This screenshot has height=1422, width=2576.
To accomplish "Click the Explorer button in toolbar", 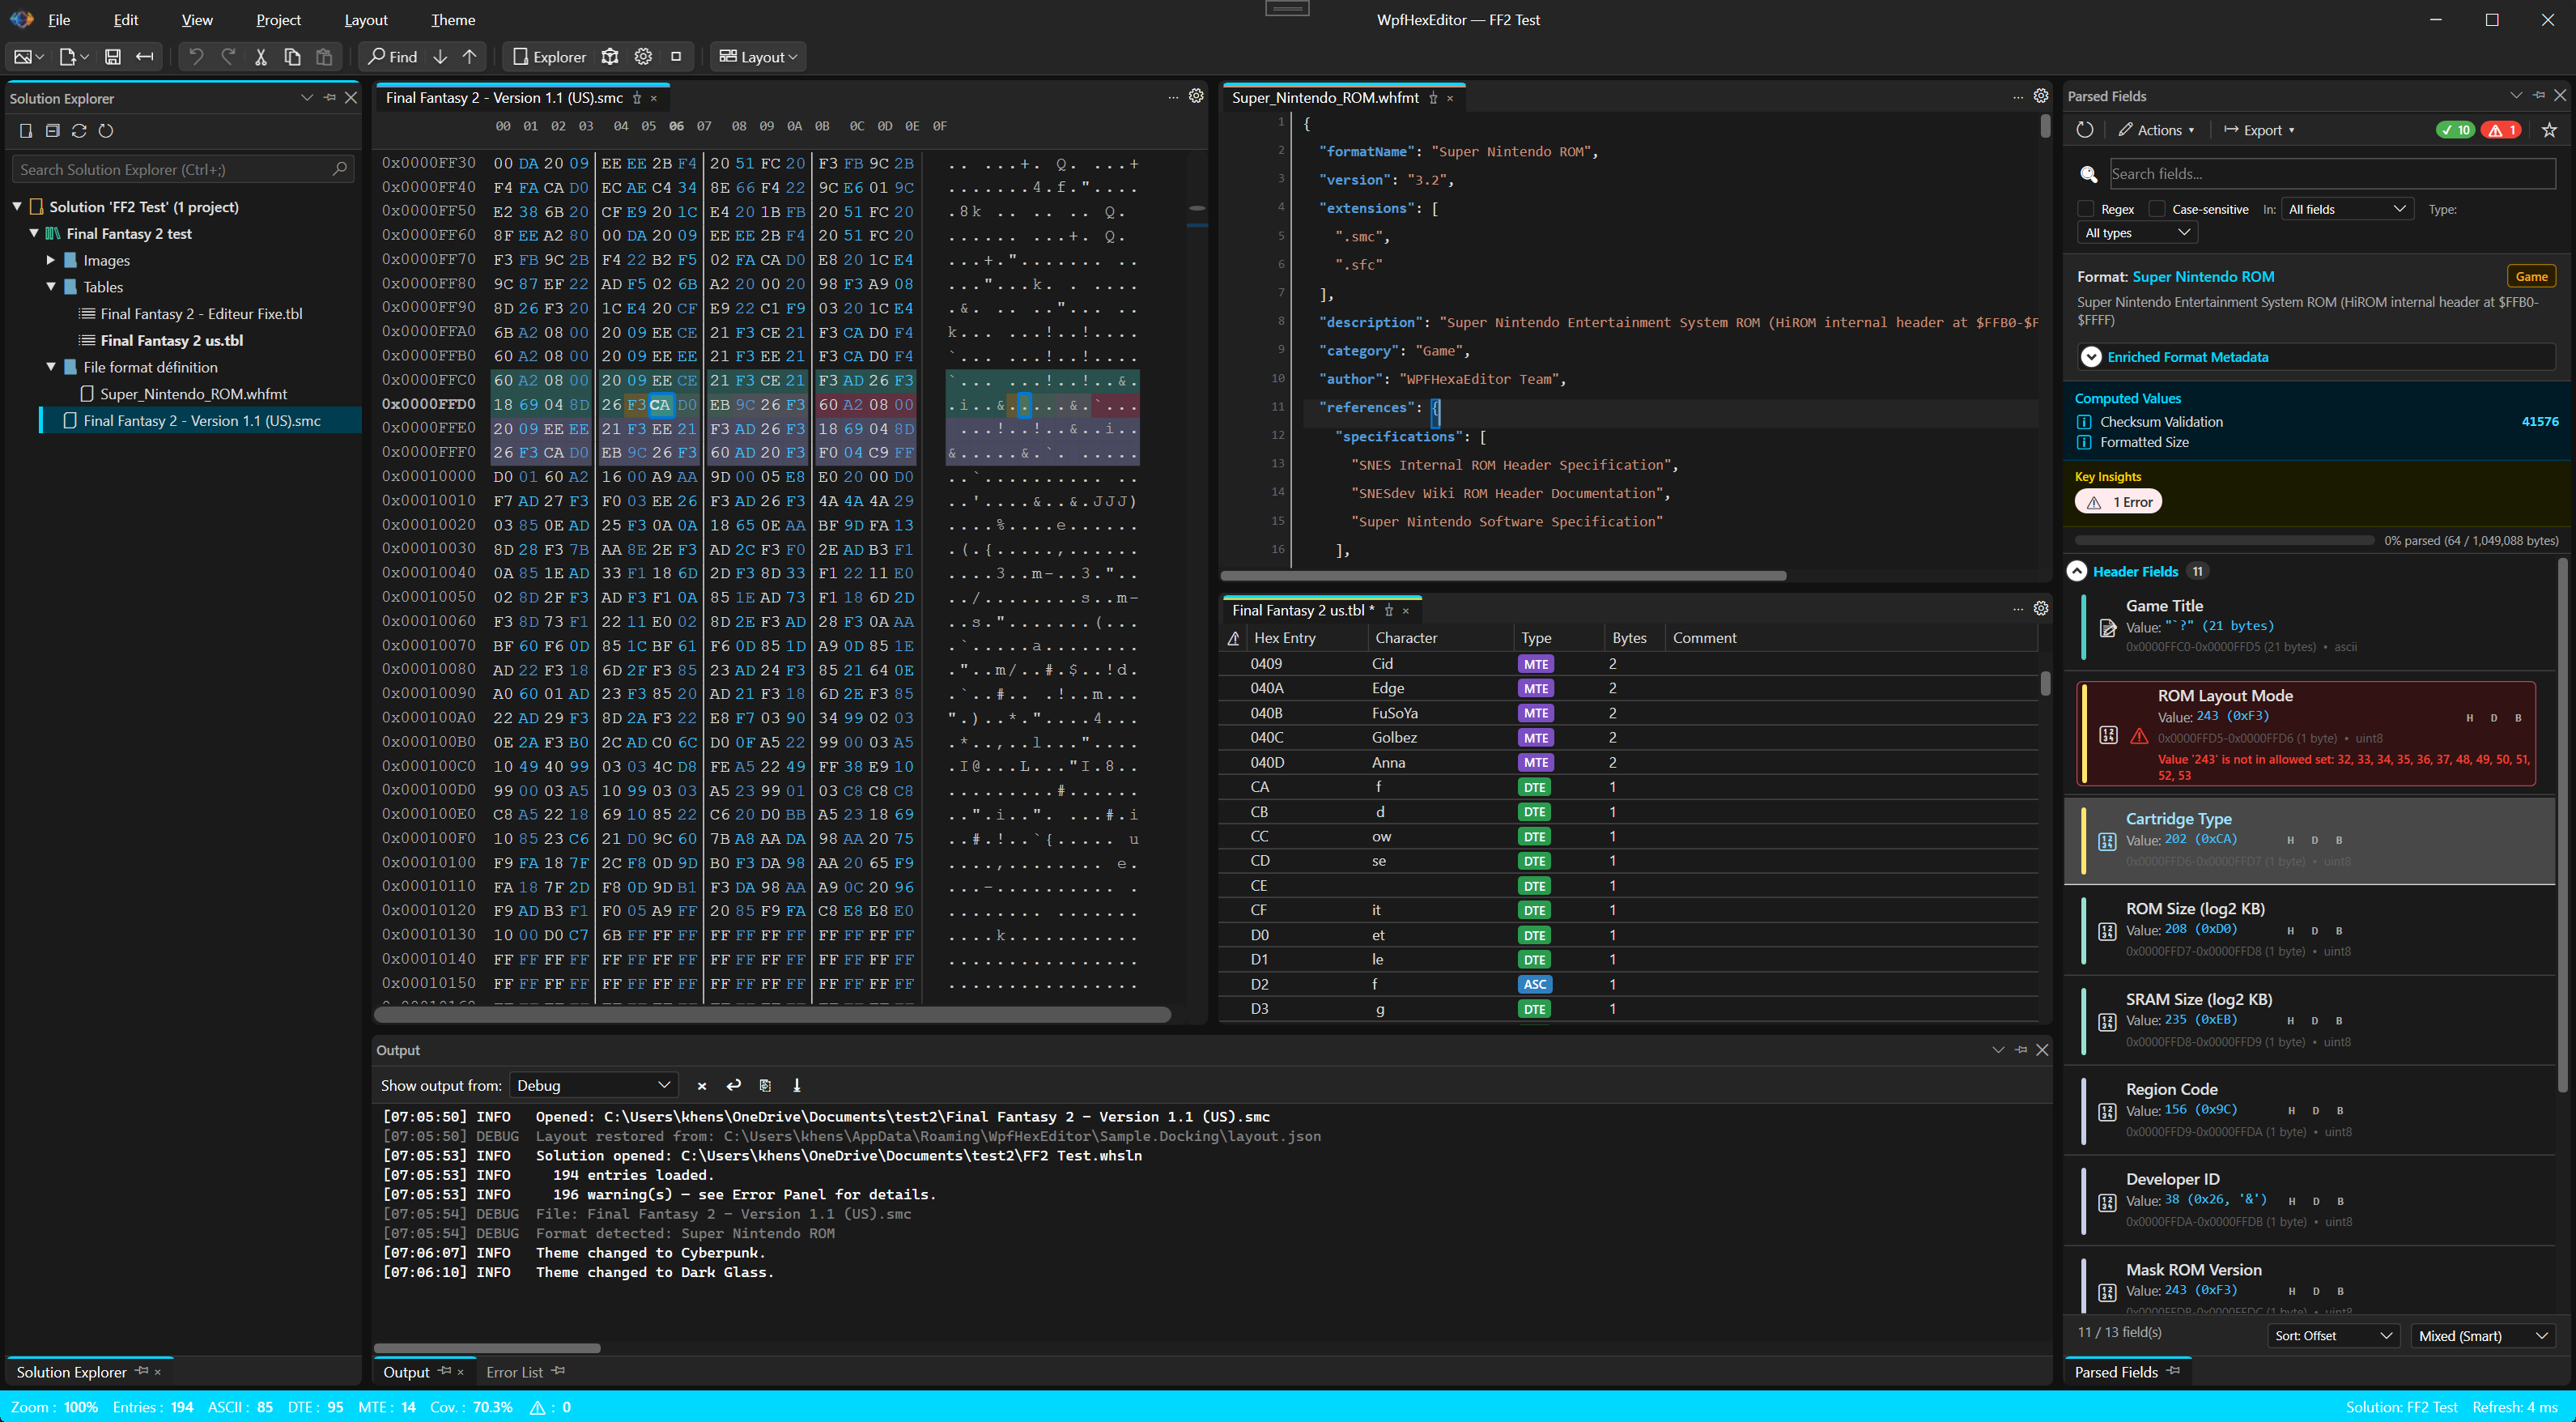I will click(x=549, y=57).
